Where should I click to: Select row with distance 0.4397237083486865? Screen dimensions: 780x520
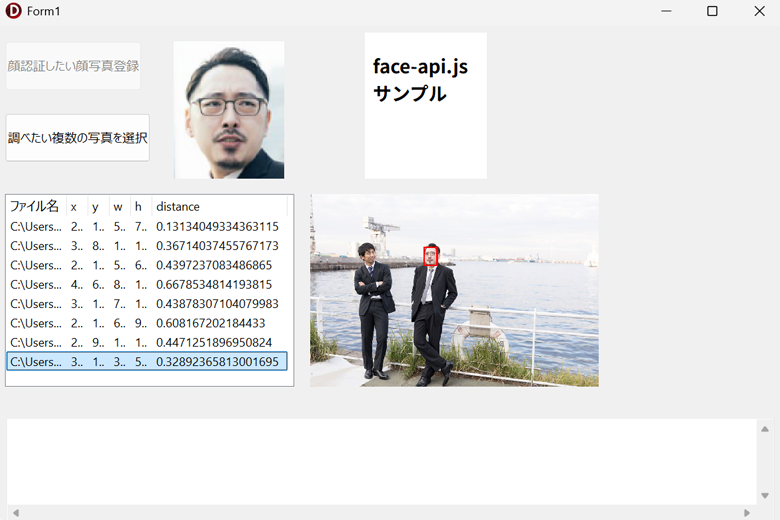click(147, 265)
